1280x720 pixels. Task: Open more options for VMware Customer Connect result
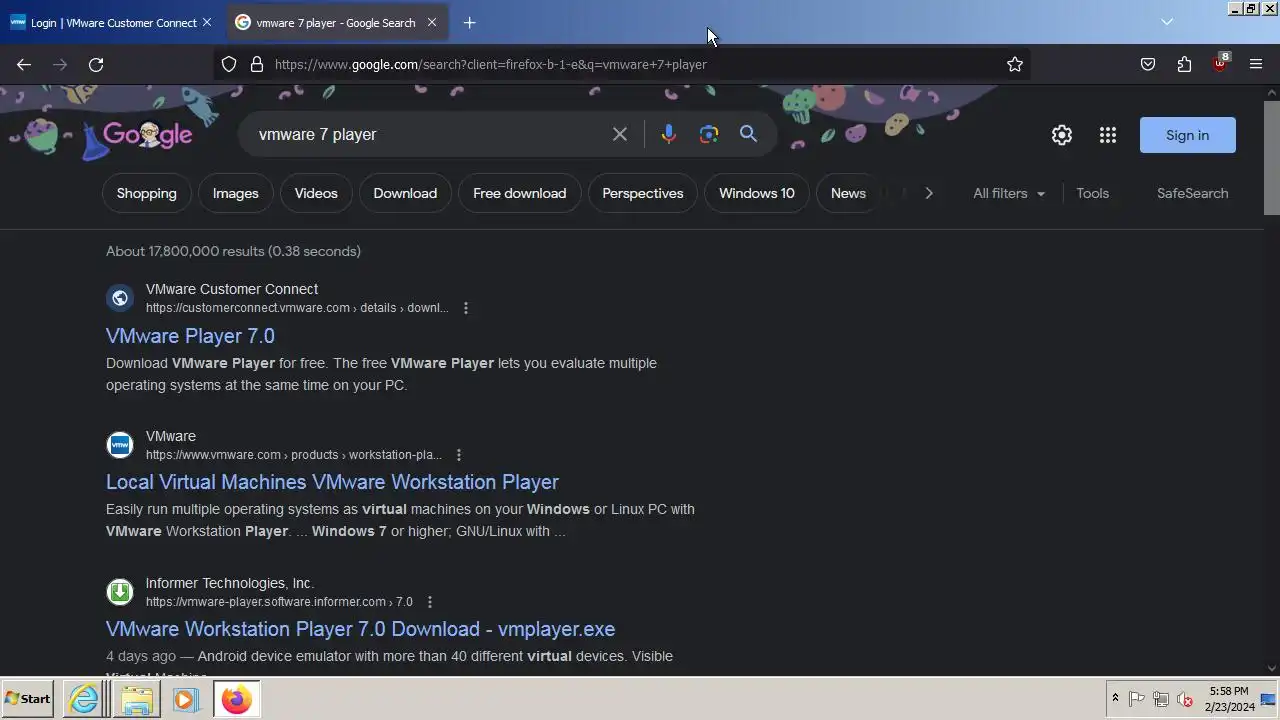pyautogui.click(x=466, y=308)
